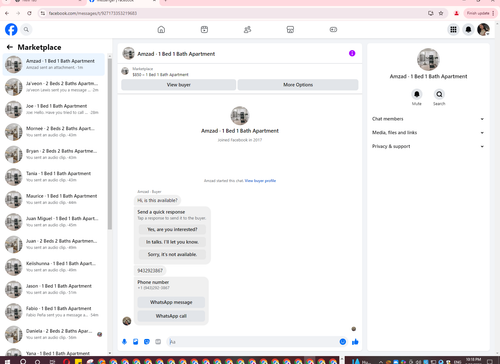Open the Friends tab icon
Viewport: 500px width, 364px height.
(247, 30)
